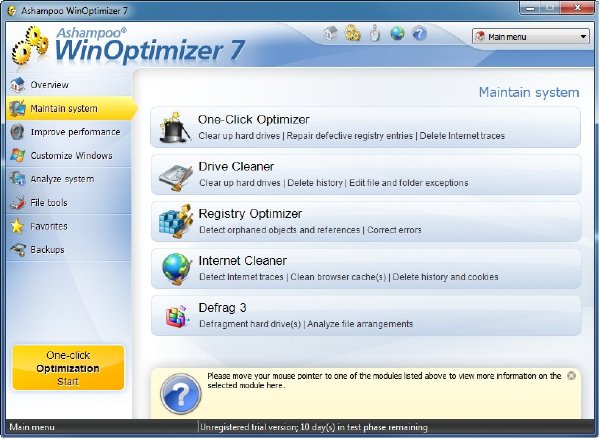The image size is (600, 439).
Task: Click the Maintain system sidebar icon
Action: coord(18,108)
